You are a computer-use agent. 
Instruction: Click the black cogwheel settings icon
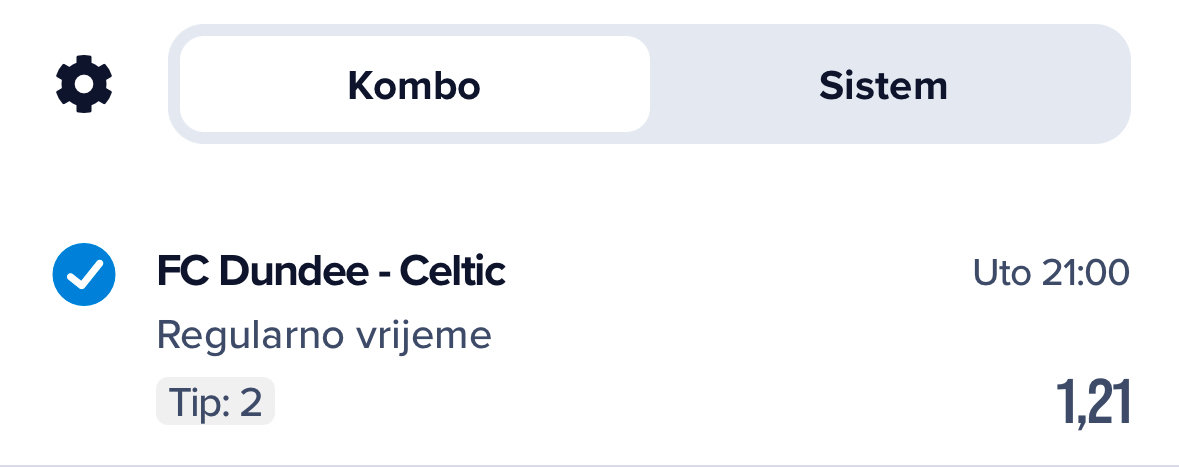pos(84,84)
